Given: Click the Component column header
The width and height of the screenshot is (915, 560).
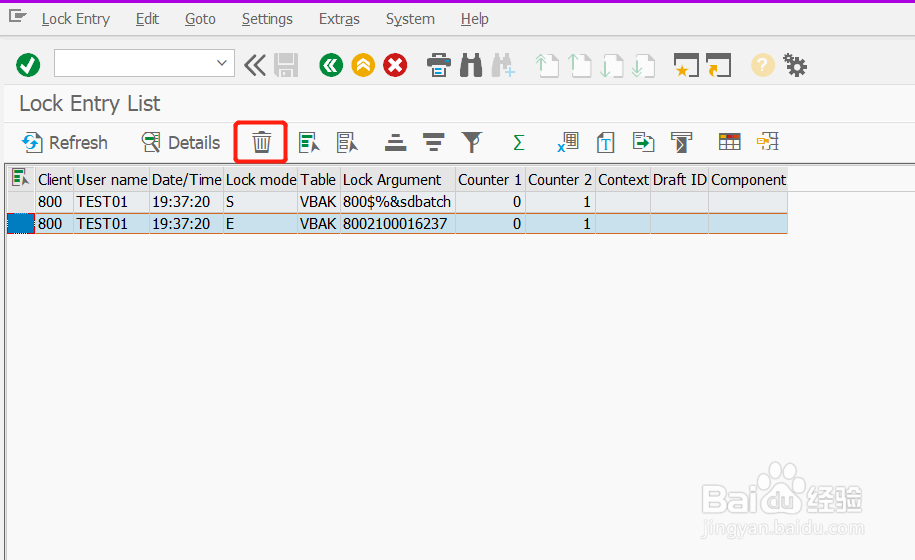Looking at the screenshot, I should tap(748, 180).
